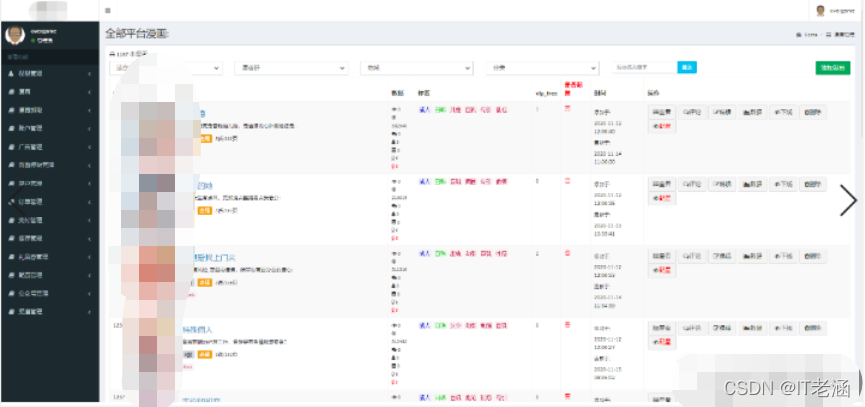Click 评论 comment button in third row

point(691,256)
